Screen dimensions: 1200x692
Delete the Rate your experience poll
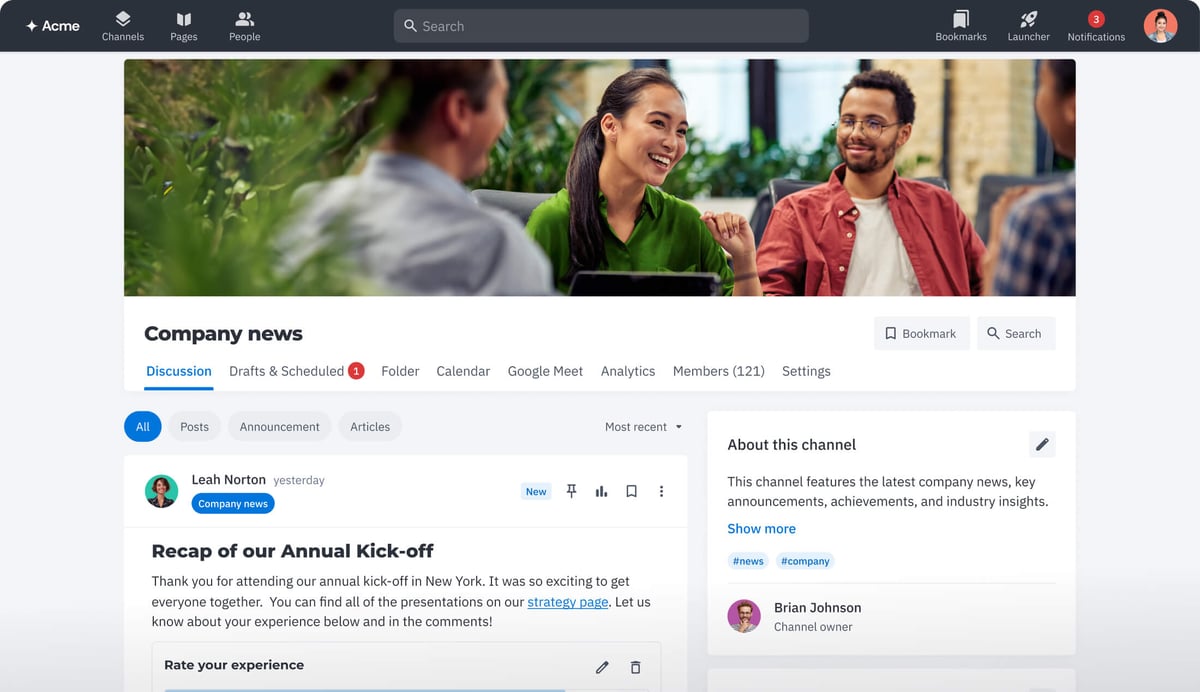(x=635, y=667)
